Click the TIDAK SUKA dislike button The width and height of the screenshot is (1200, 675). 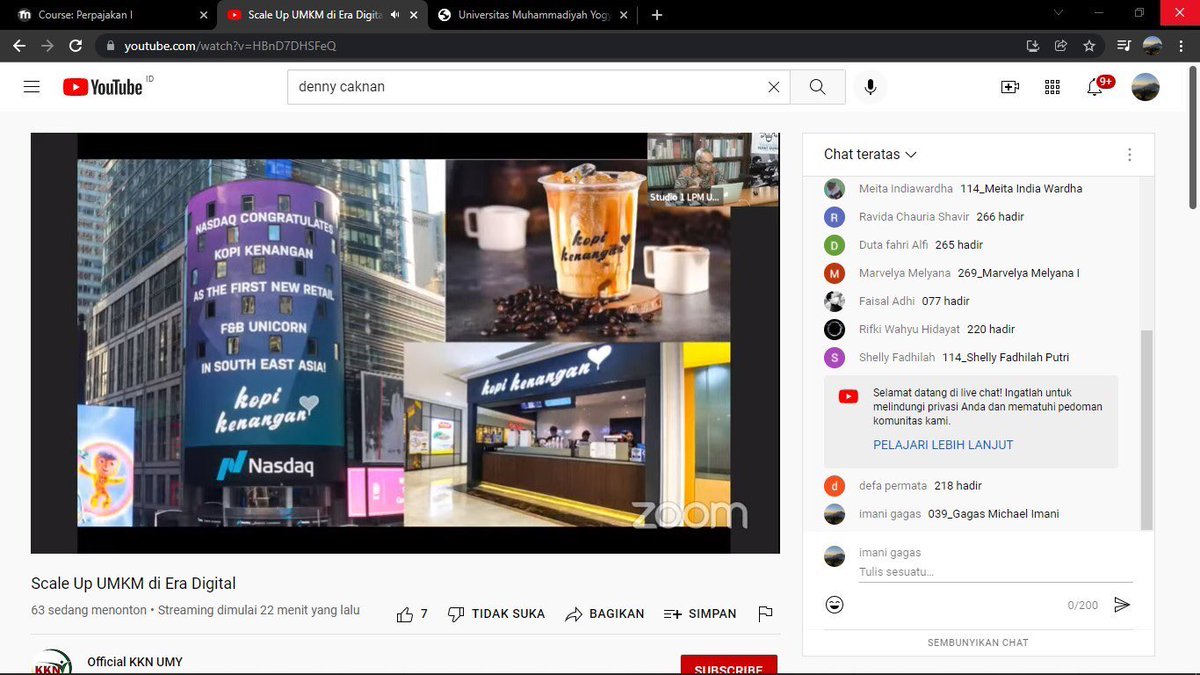(x=496, y=614)
